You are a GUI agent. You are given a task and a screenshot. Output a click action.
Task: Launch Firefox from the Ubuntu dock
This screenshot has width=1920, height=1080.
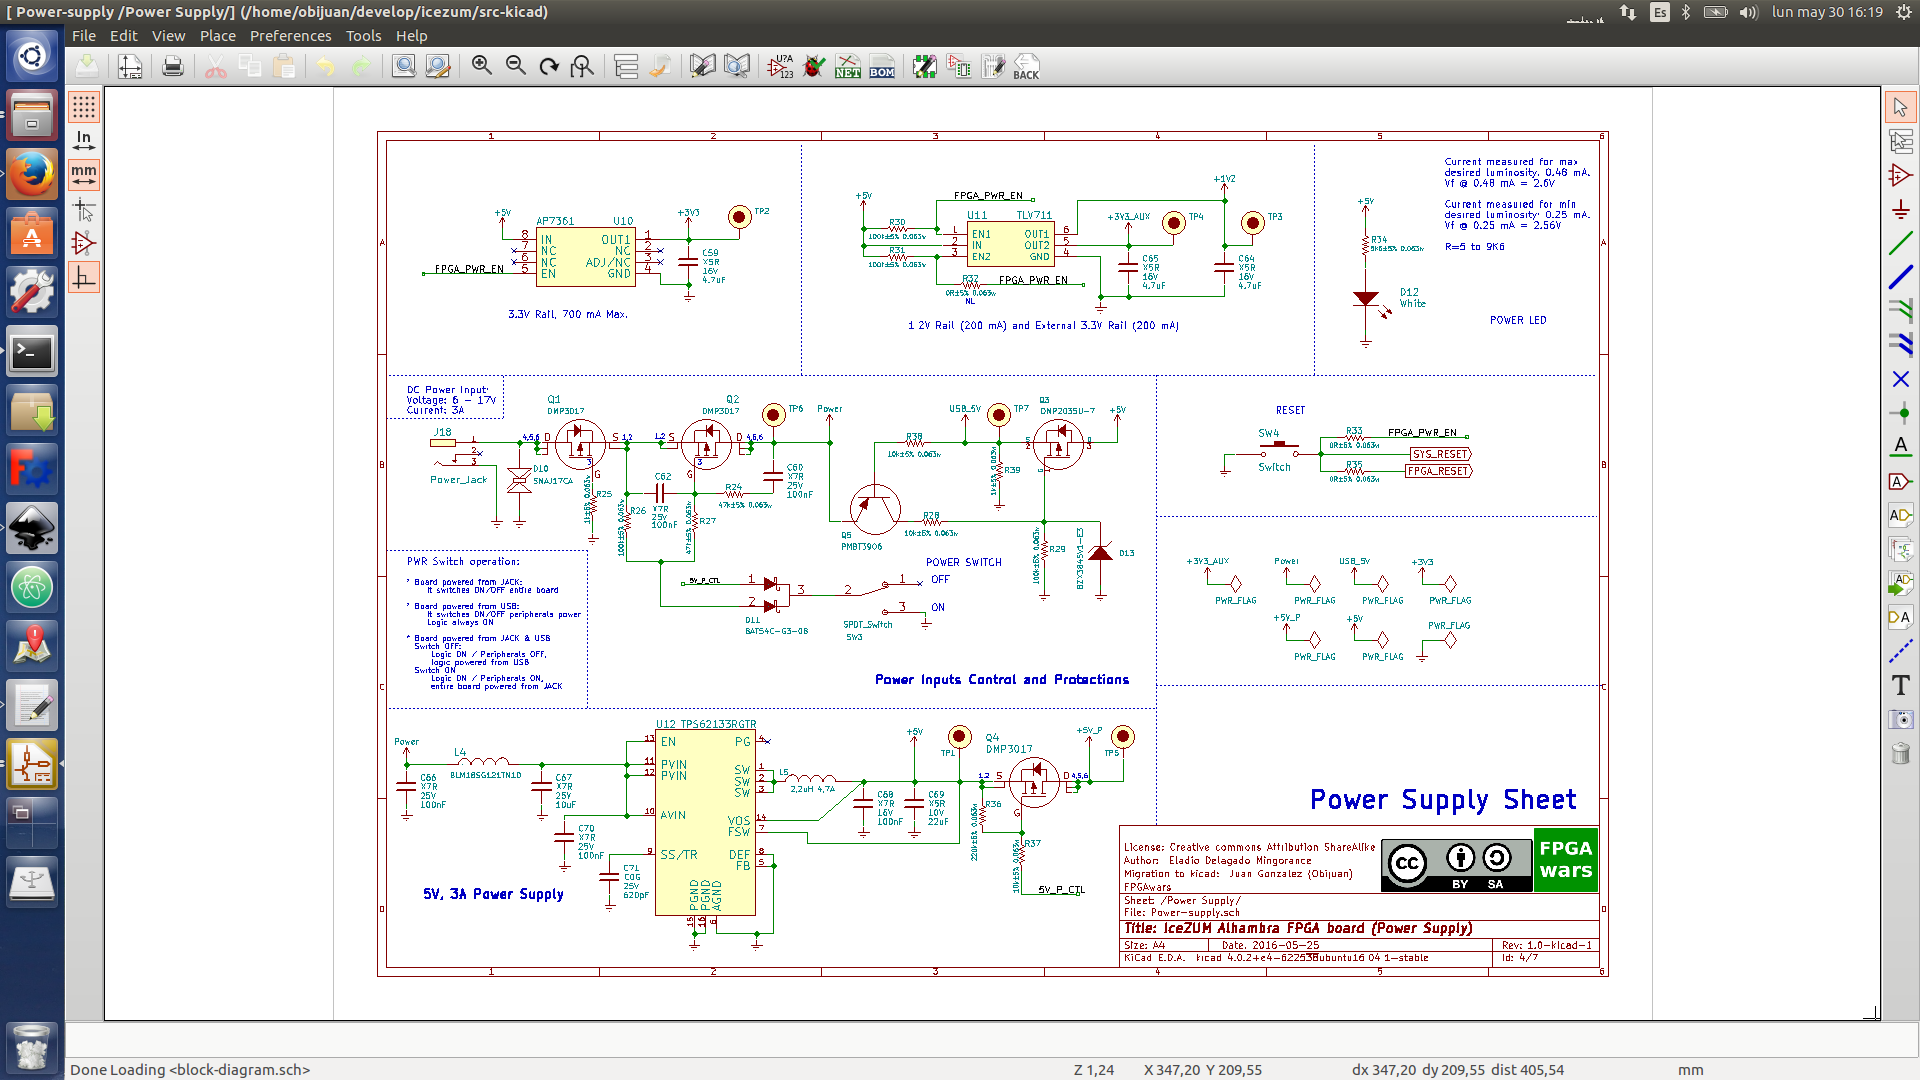32,174
